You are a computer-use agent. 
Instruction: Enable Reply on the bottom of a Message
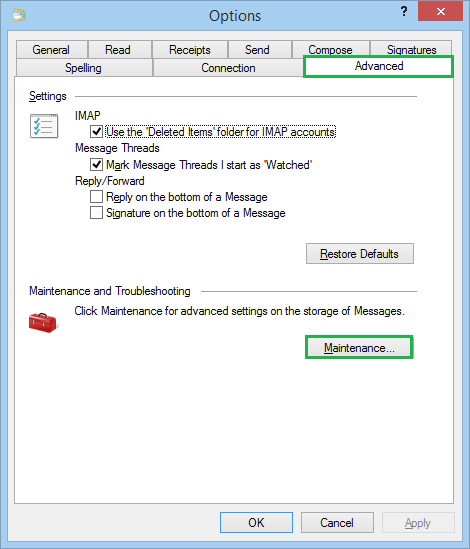(x=96, y=197)
